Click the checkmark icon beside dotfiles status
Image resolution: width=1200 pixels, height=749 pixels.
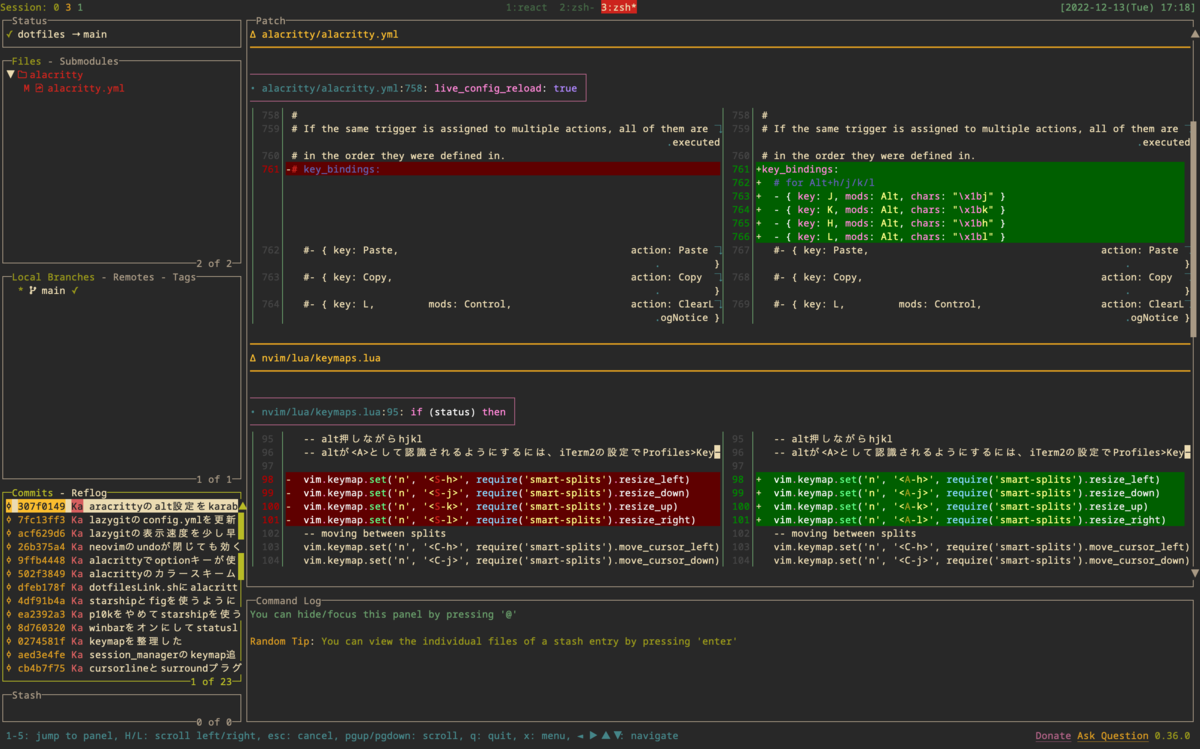coord(9,34)
